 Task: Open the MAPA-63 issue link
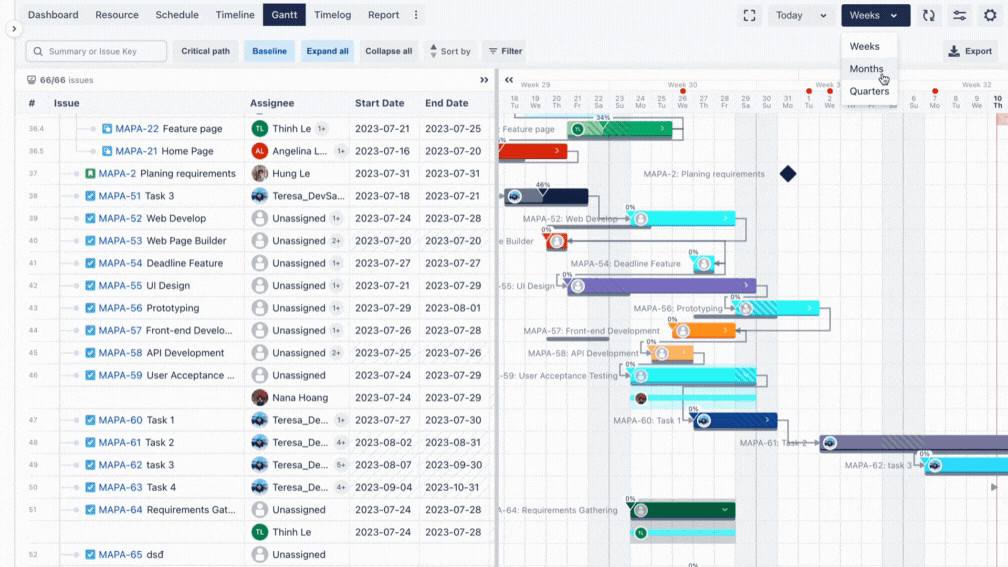(120, 487)
